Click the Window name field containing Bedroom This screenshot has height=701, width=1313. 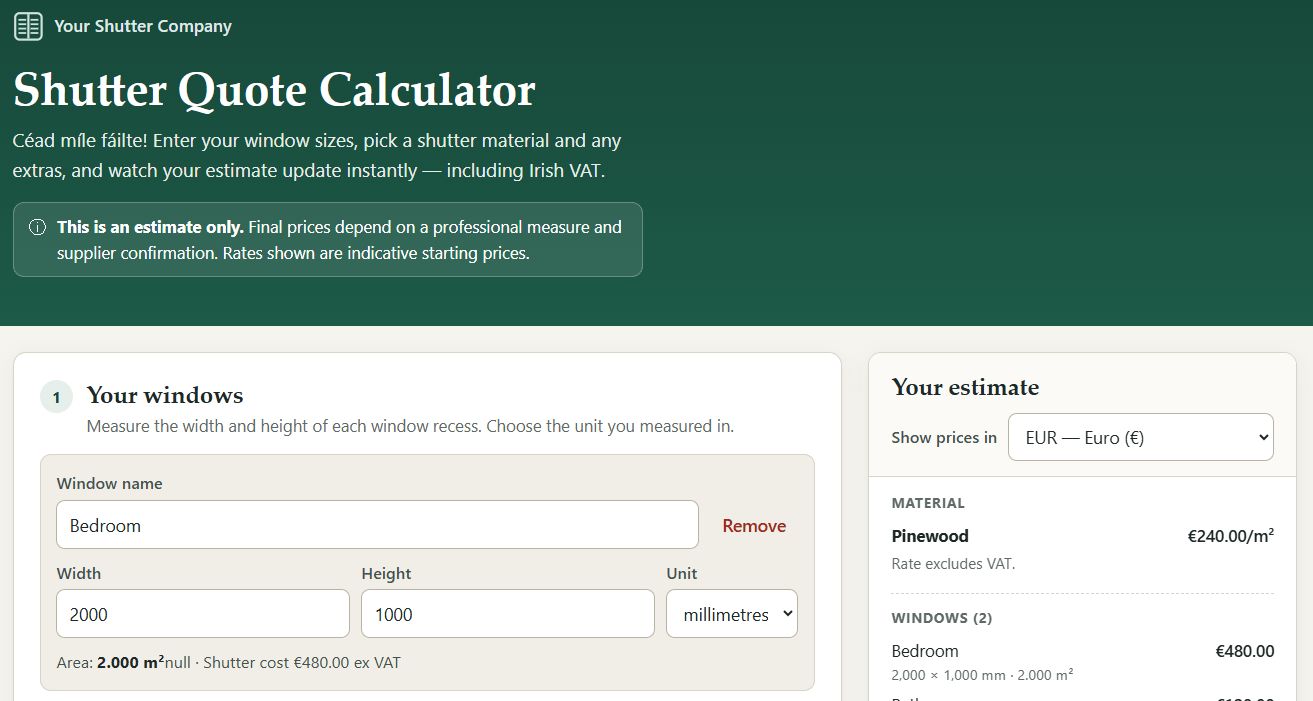click(377, 525)
